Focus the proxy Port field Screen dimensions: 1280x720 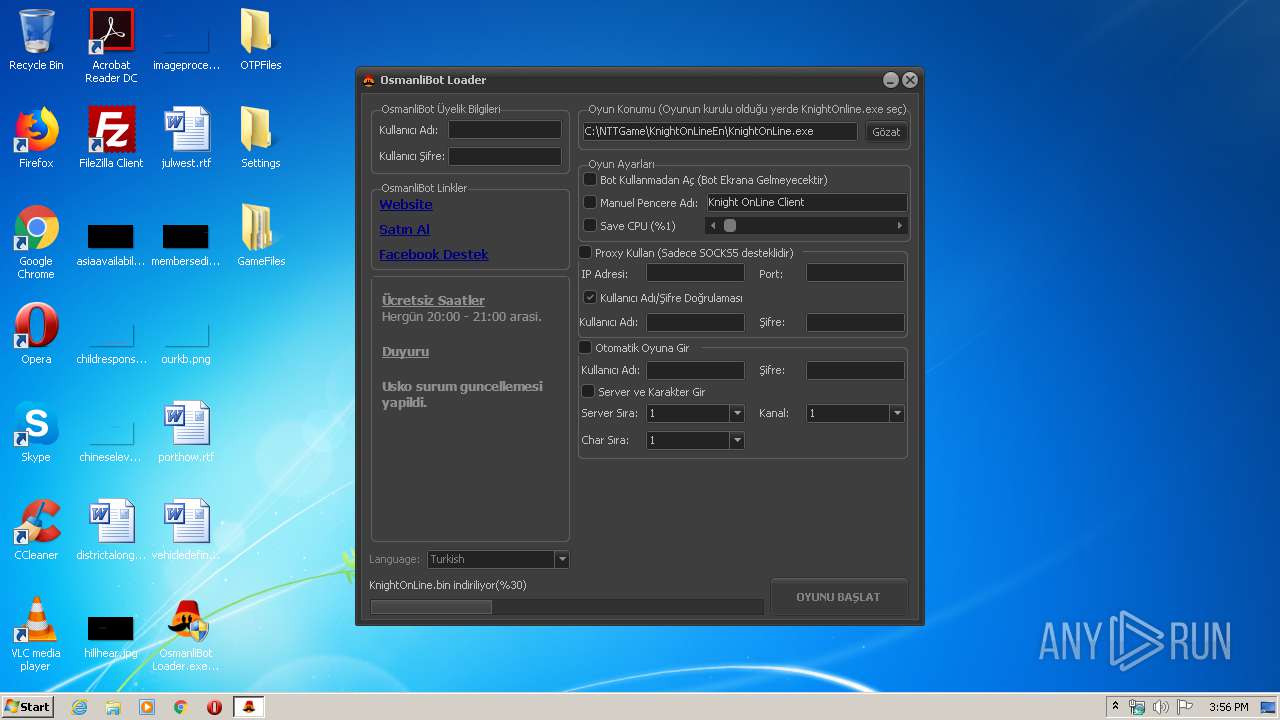click(x=855, y=273)
